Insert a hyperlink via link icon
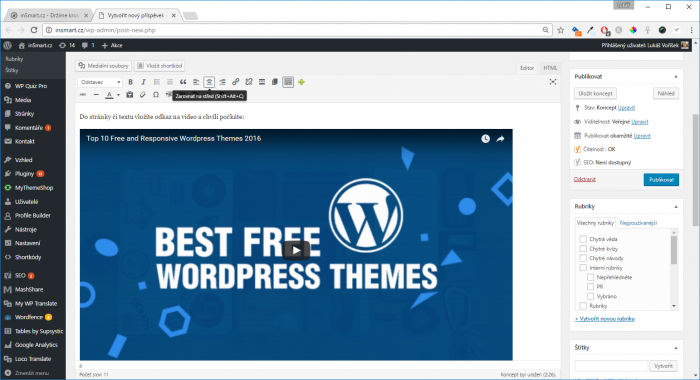The height and width of the screenshot is (380, 700). pos(235,82)
